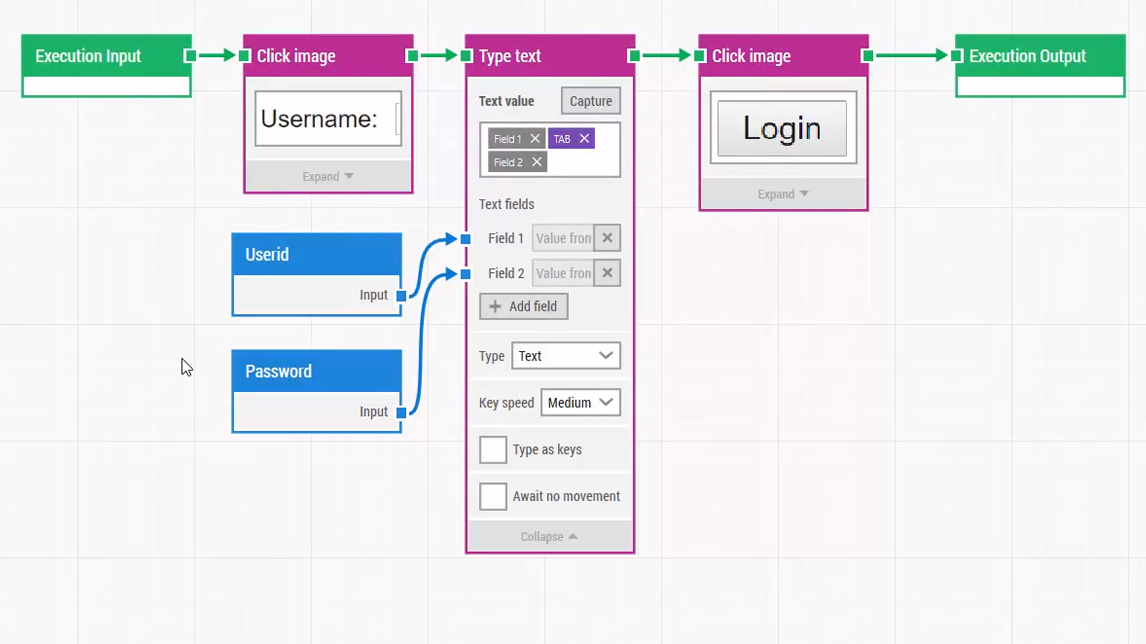Click the green output port of the Login node
This screenshot has height=644, width=1146.
(866, 56)
